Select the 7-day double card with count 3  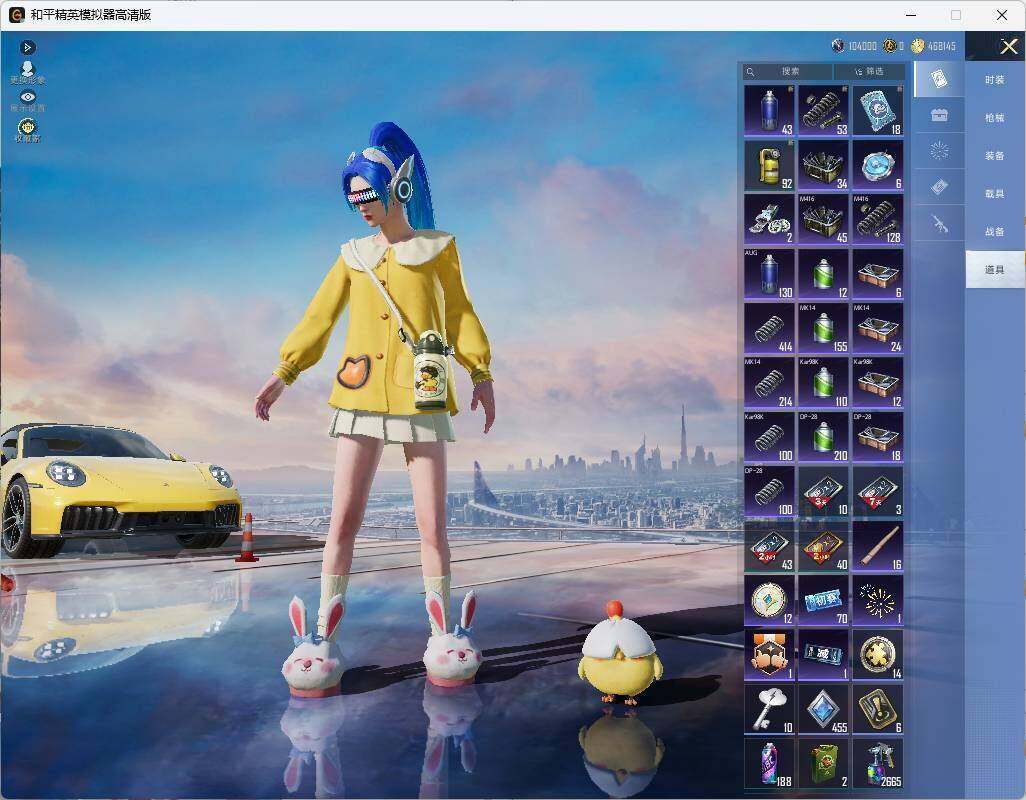coord(878,491)
